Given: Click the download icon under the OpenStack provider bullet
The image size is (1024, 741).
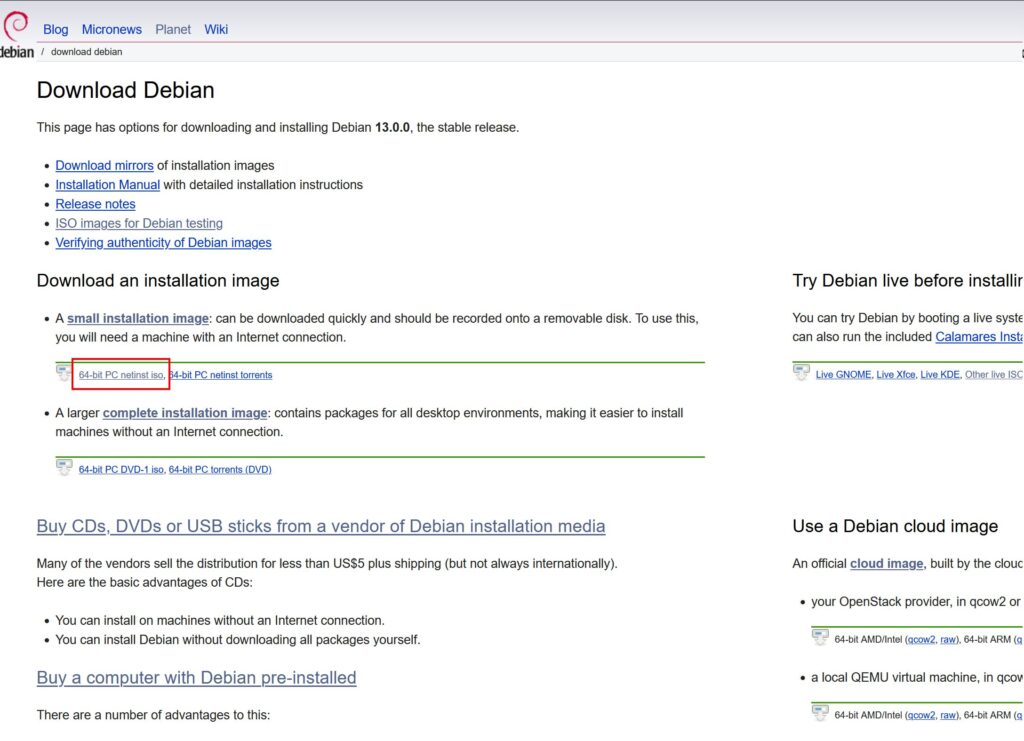Looking at the screenshot, I should (x=820, y=637).
